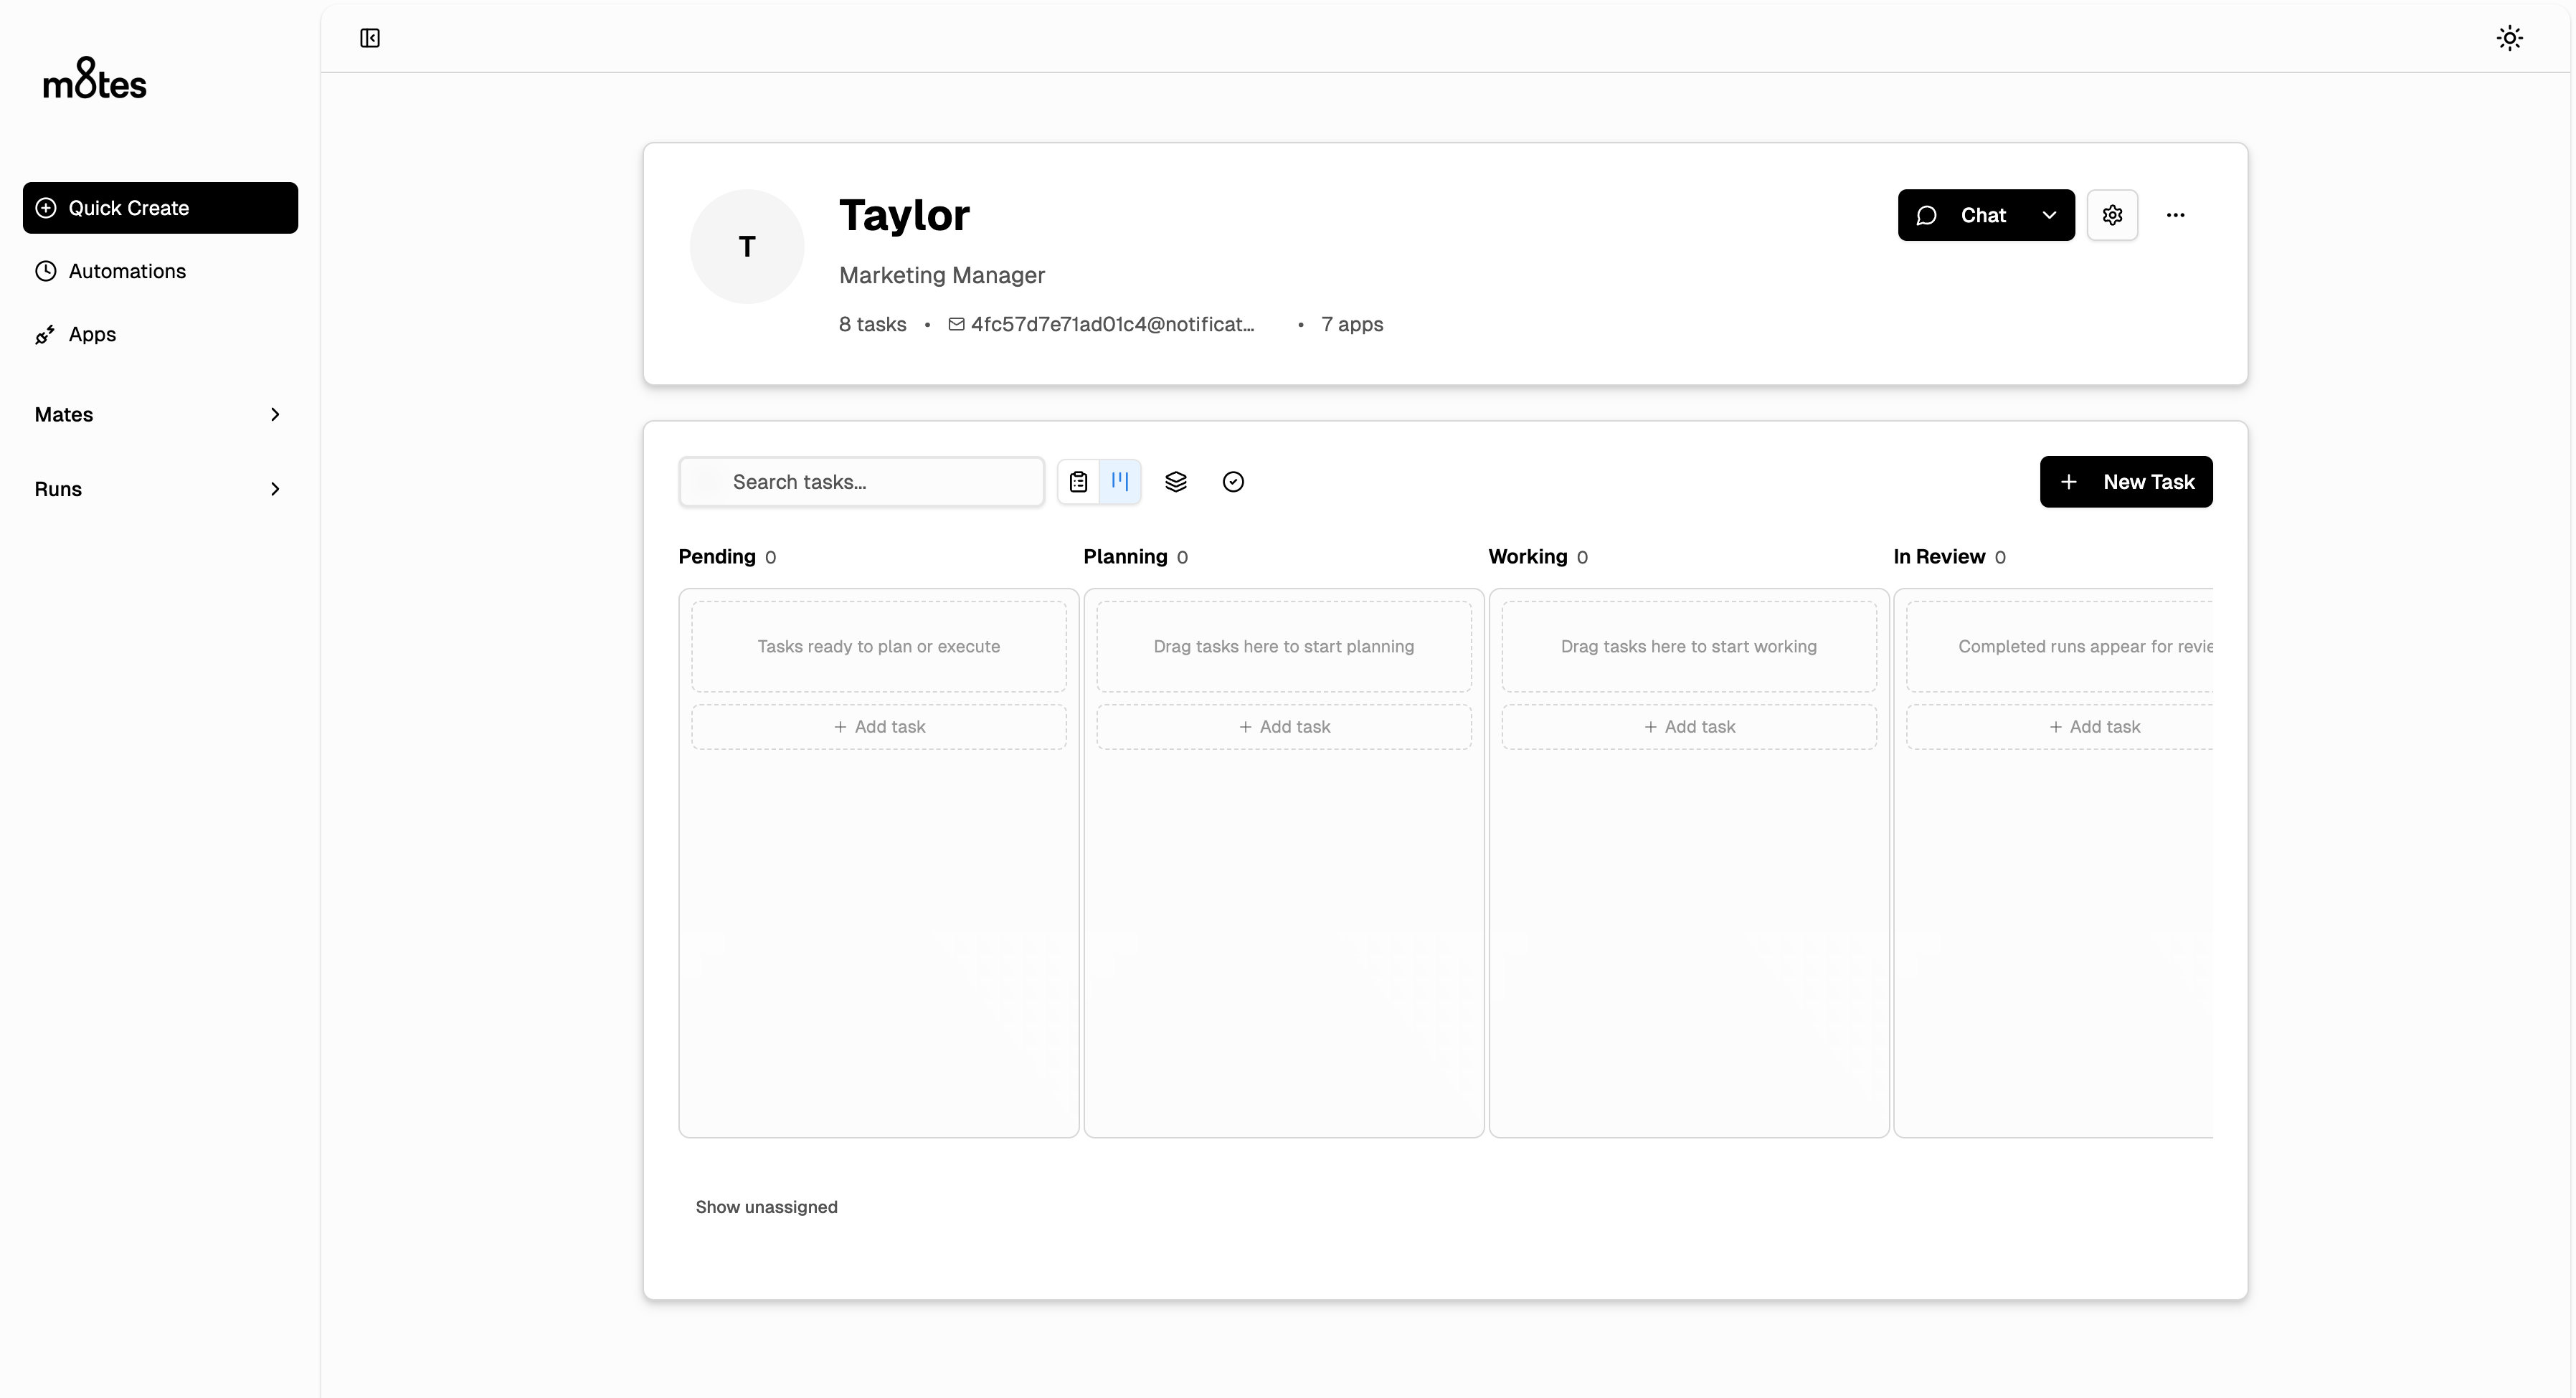Open the group-by layers icon
The image size is (2576, 1398).
point(1176,481)
